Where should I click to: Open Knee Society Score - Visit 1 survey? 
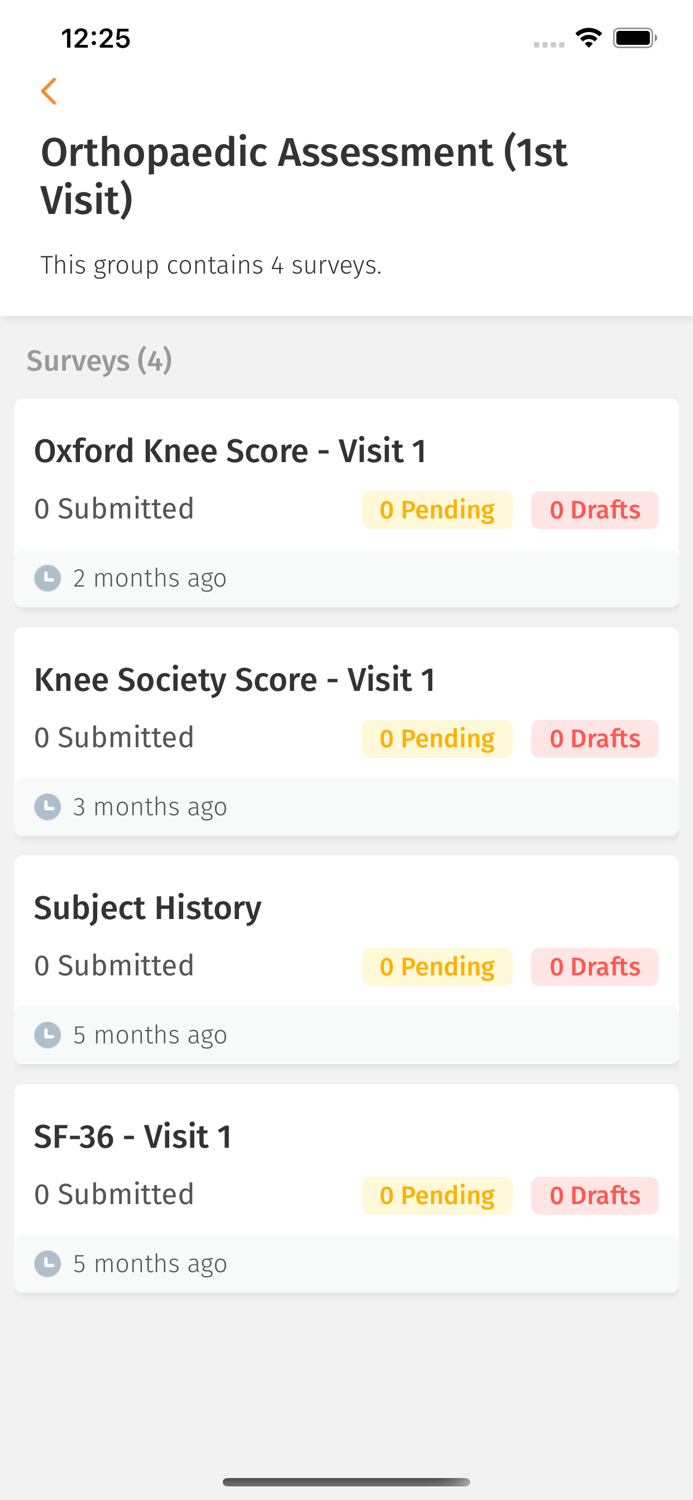pos(234,680)
